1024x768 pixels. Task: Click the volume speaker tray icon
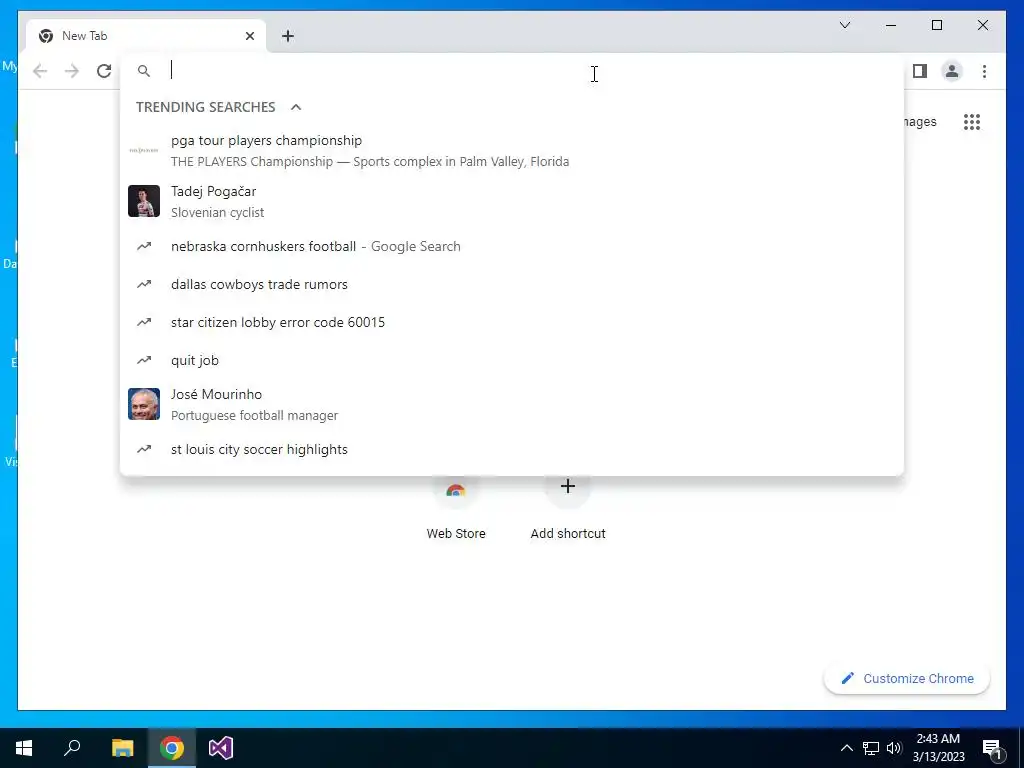[x=894, y=748]
